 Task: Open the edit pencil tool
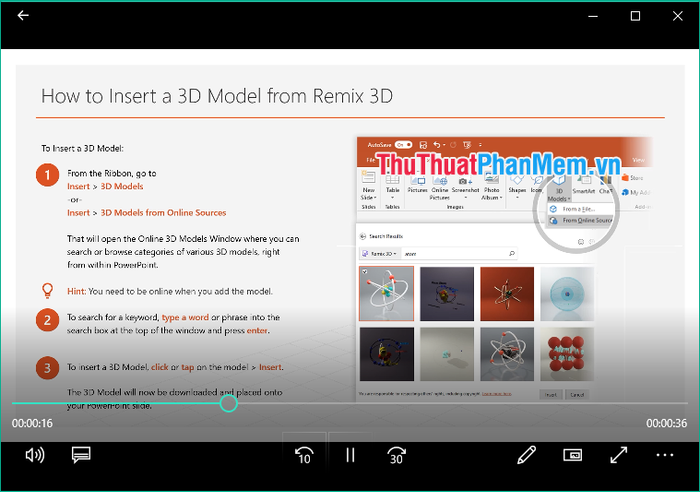(x=526, y=455)
